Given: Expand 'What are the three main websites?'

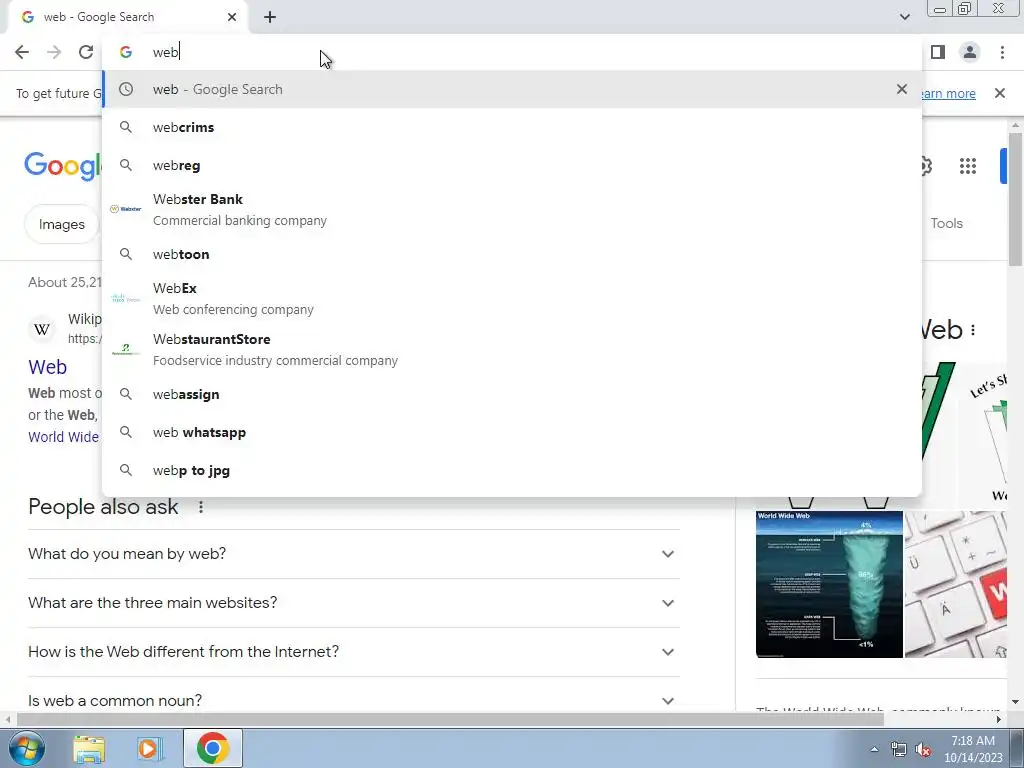Looking at the screenshot, I should tap(353, 603).
